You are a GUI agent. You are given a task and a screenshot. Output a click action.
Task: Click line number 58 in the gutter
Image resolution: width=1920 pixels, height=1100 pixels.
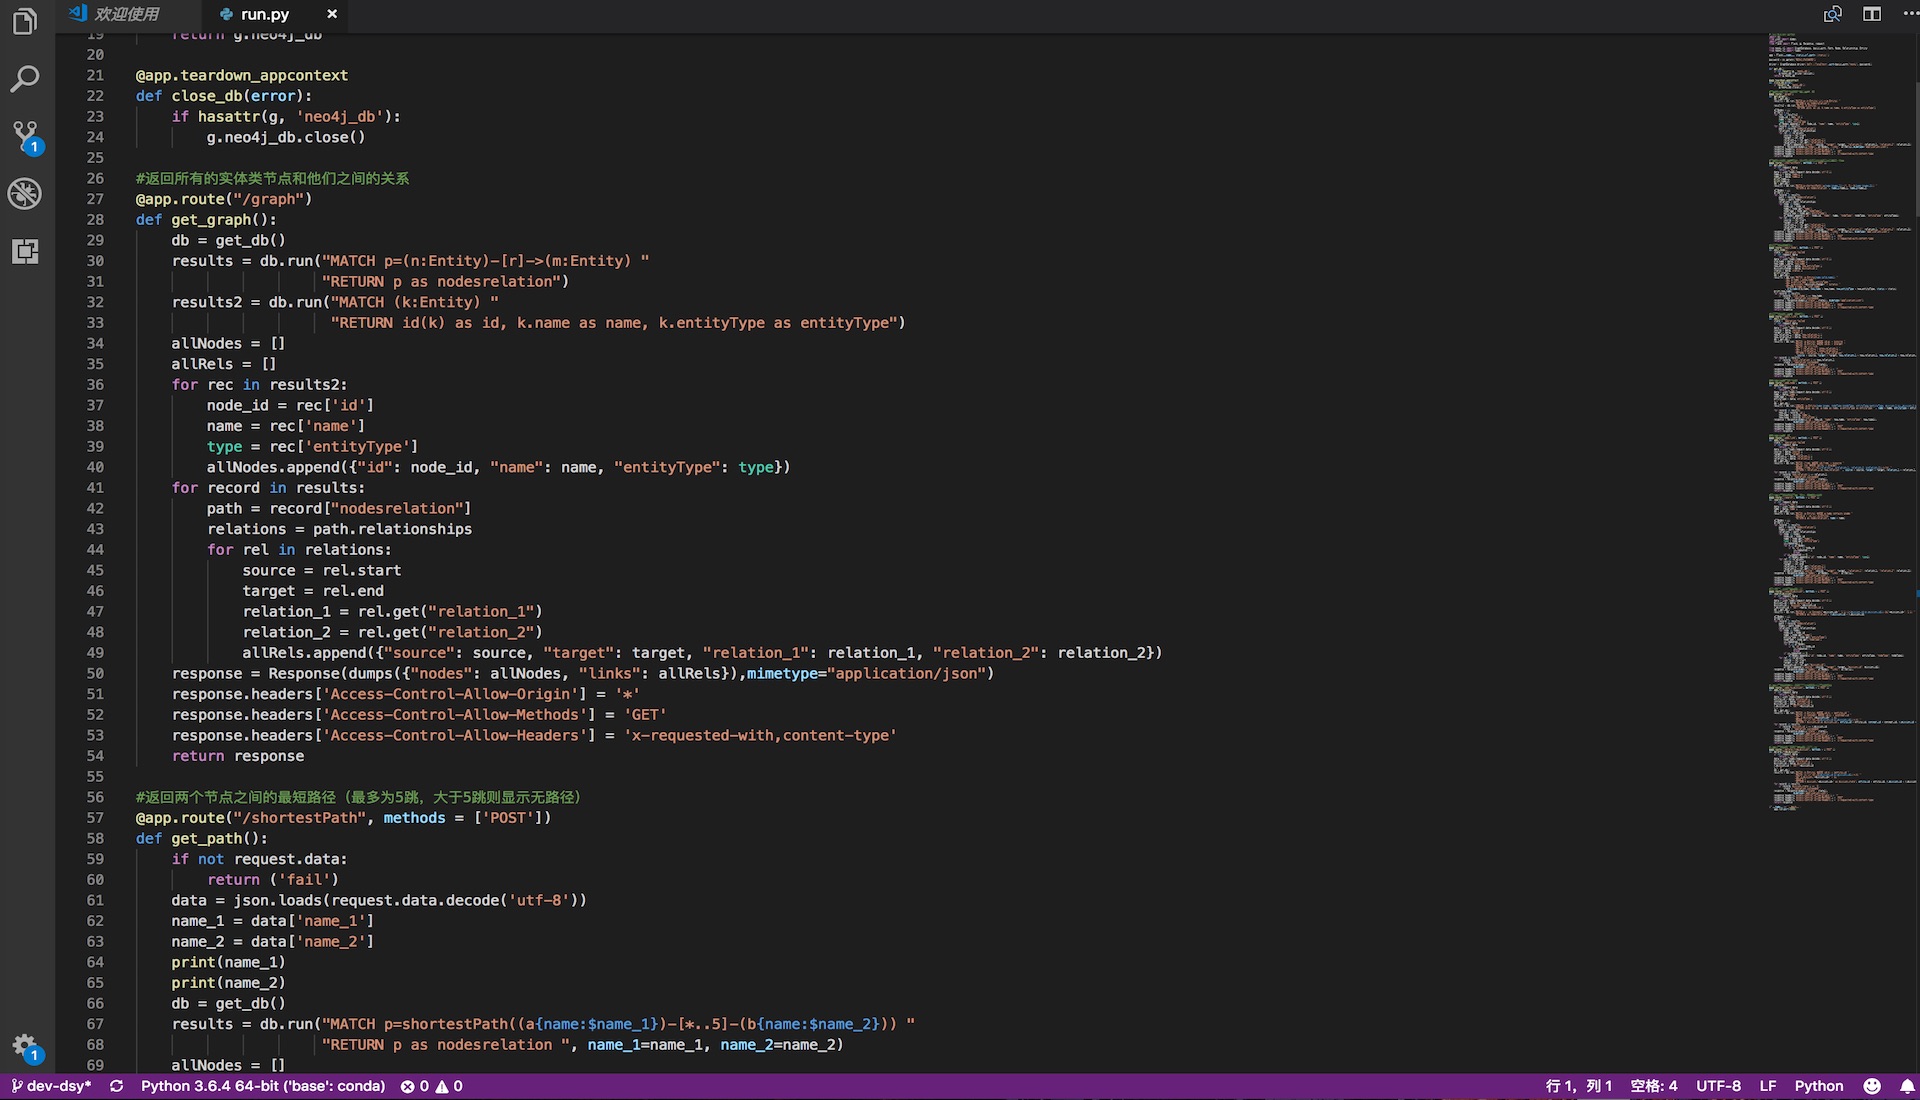point(95,839)
